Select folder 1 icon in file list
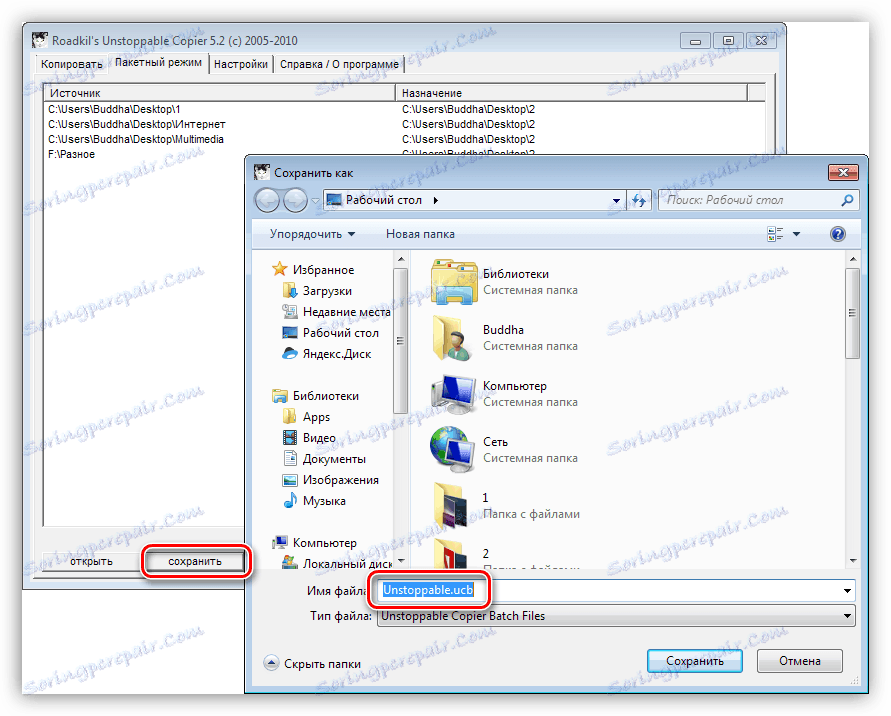891x716 pixels. pos(453,506)
